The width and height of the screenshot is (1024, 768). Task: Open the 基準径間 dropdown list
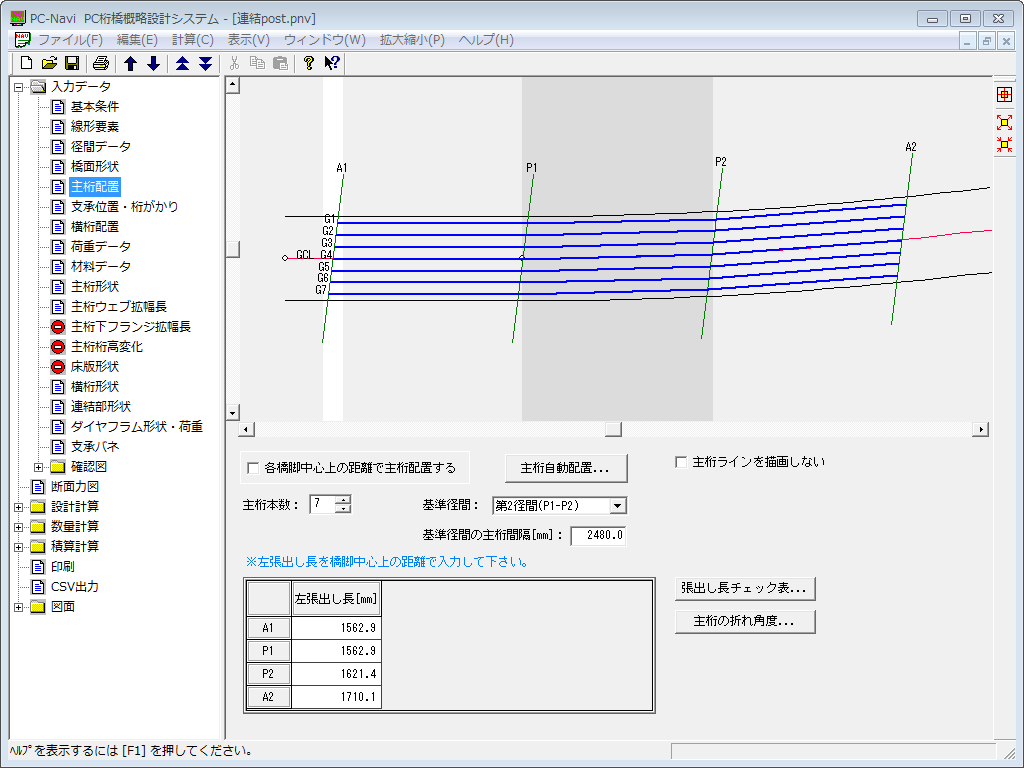coord(617,506)
